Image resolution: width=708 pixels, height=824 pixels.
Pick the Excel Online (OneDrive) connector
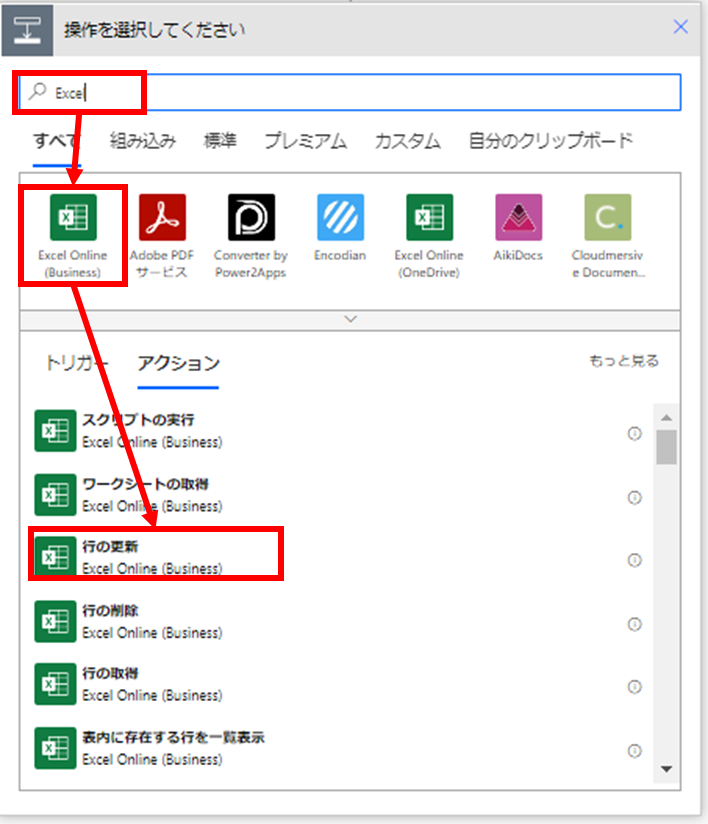(429, 217)
